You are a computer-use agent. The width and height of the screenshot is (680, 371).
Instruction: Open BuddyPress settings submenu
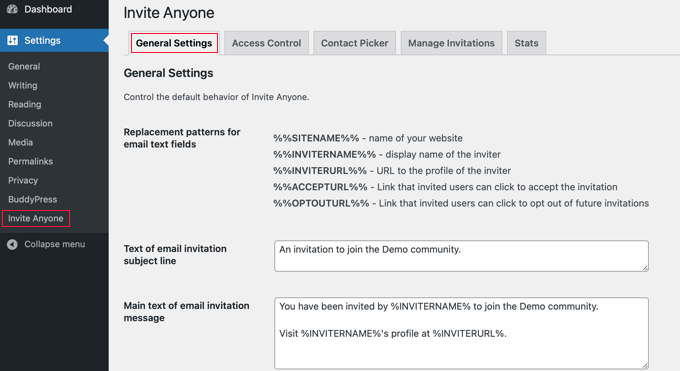tap(33, 199)
